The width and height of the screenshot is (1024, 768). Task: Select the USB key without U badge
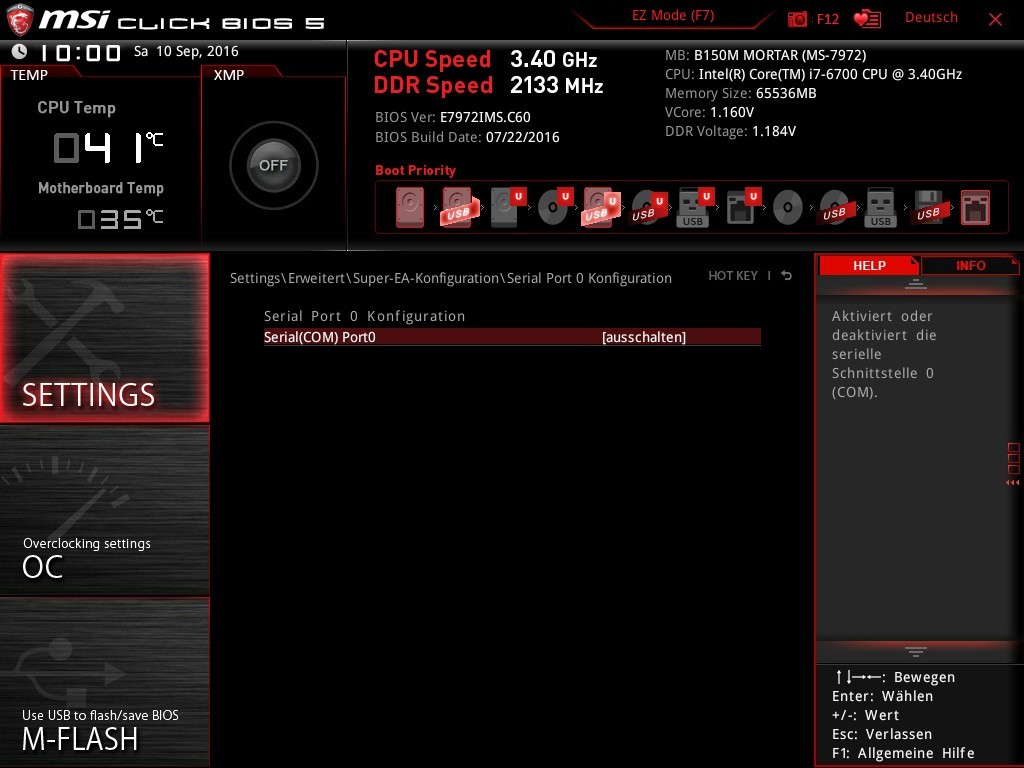point(880,208)
